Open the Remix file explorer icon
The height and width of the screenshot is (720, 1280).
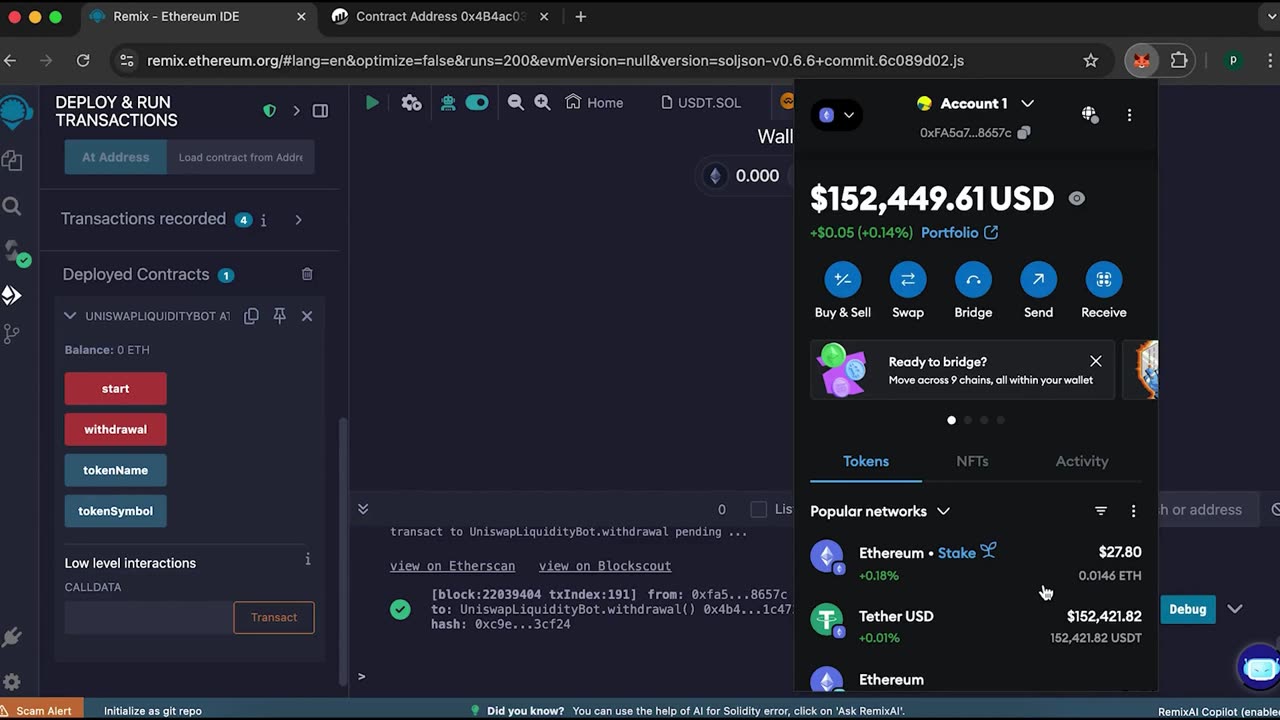tap(12, 160)
